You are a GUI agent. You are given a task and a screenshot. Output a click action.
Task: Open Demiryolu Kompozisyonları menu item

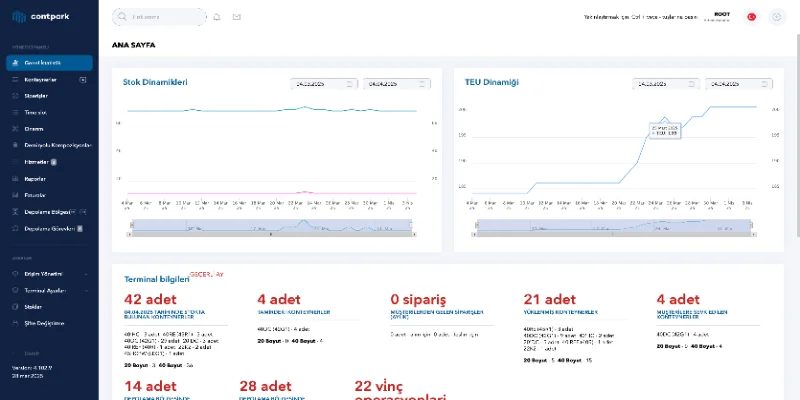(x=56, y=145)
